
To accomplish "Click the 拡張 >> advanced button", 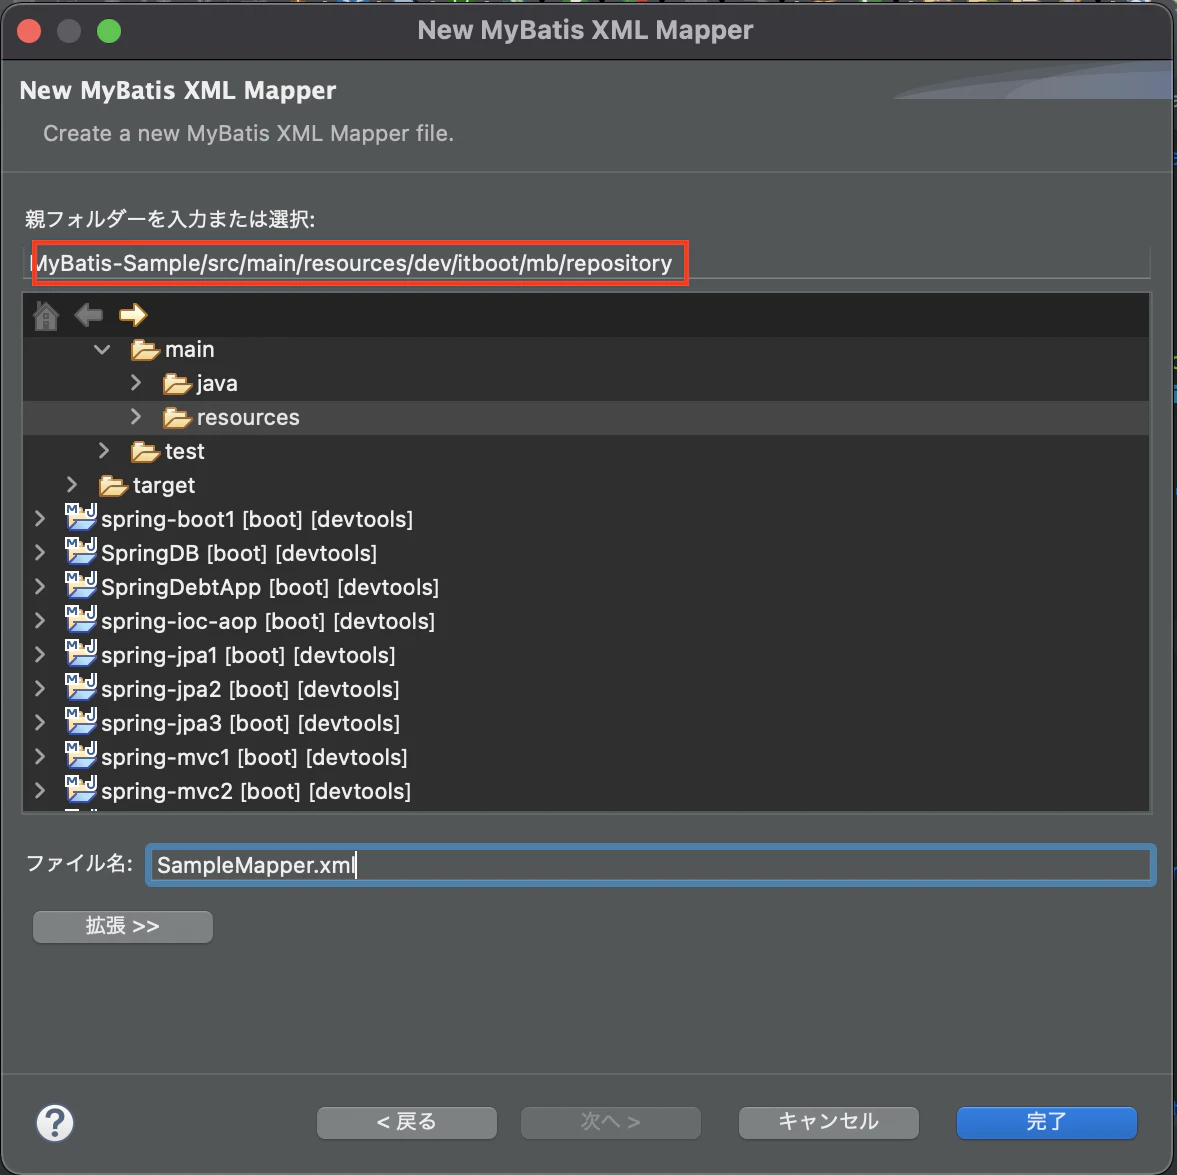I will click(122, 926).
